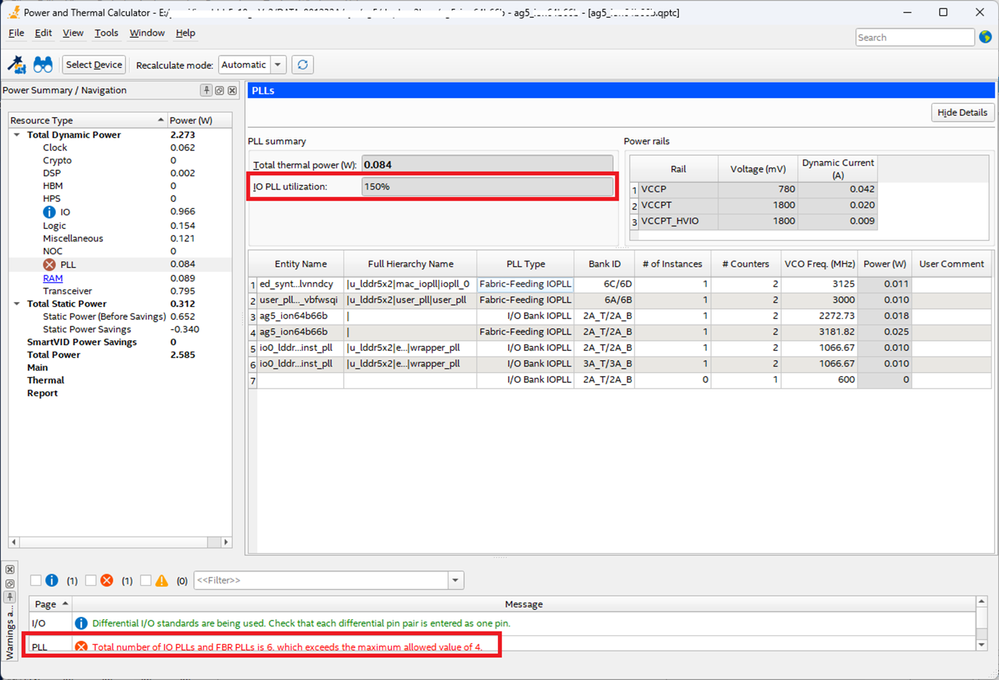Close the Power Summary / Navigation panel

(232, 90)
